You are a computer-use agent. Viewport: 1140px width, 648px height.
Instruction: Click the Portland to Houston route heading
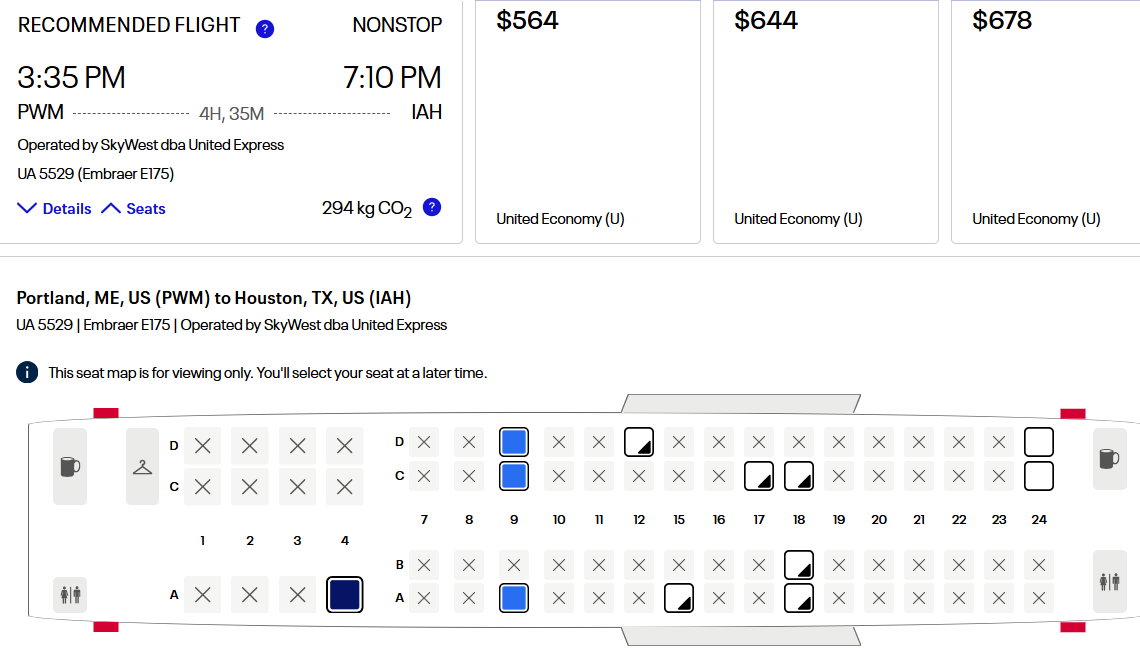[214, 298]
